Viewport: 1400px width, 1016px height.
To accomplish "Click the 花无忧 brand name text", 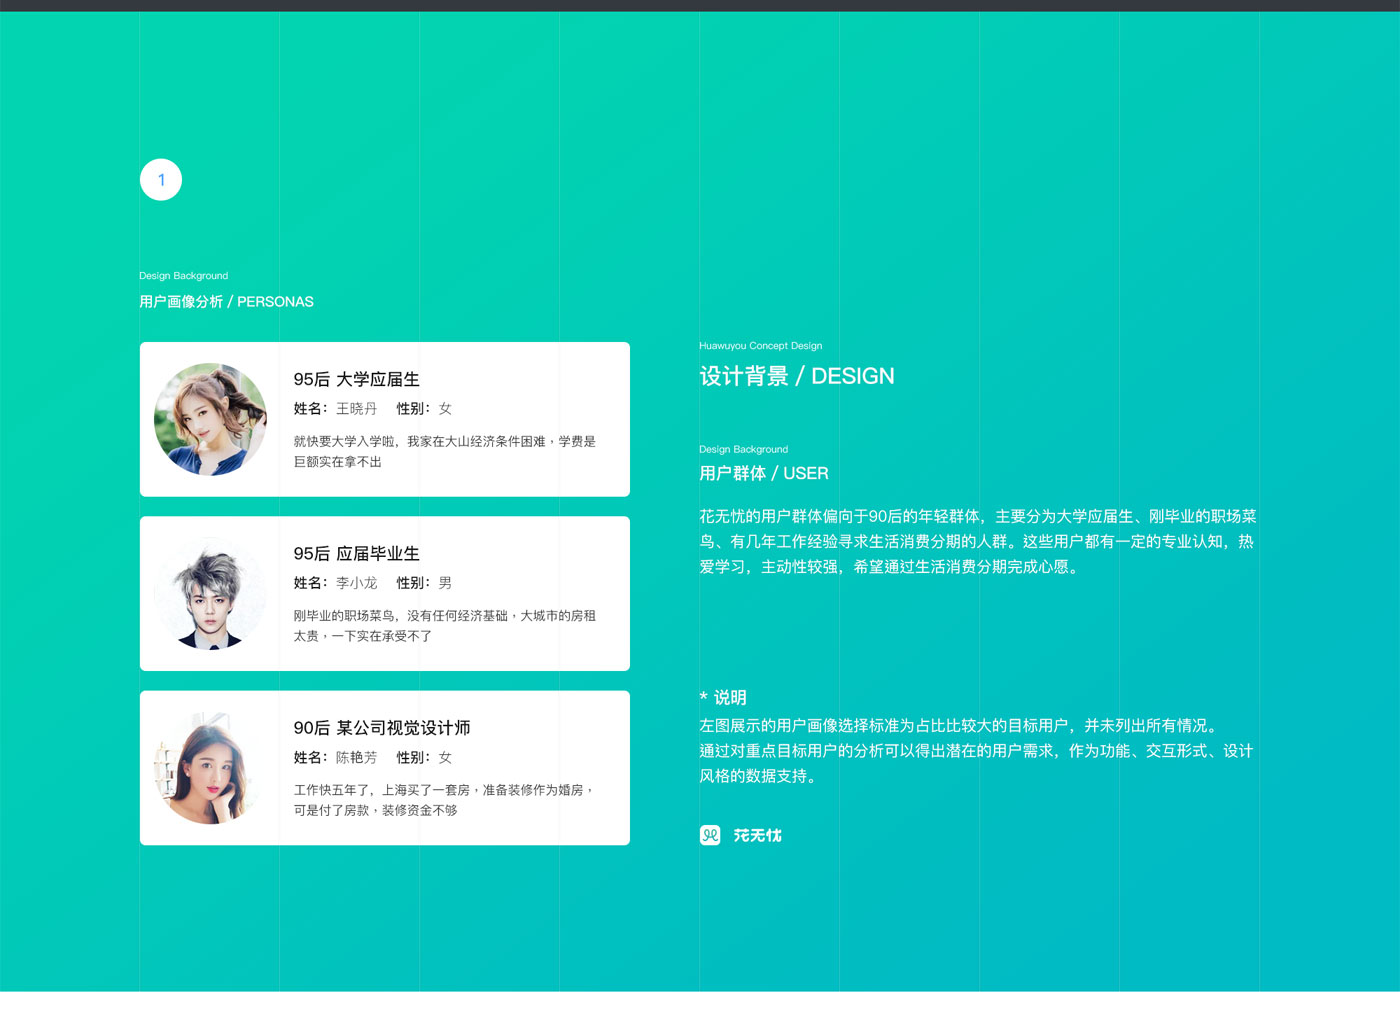I will (757, 835).
